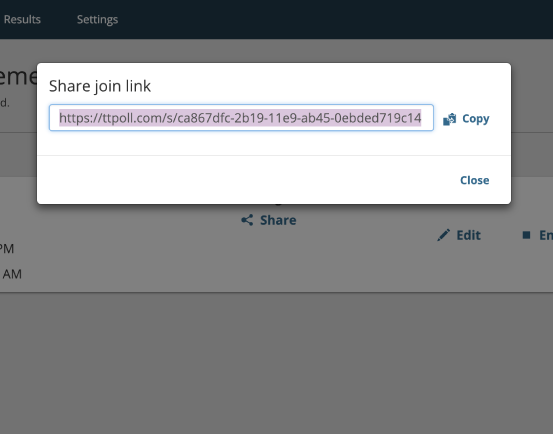
Task: Click the Share network icon
Action: [247, 220]
